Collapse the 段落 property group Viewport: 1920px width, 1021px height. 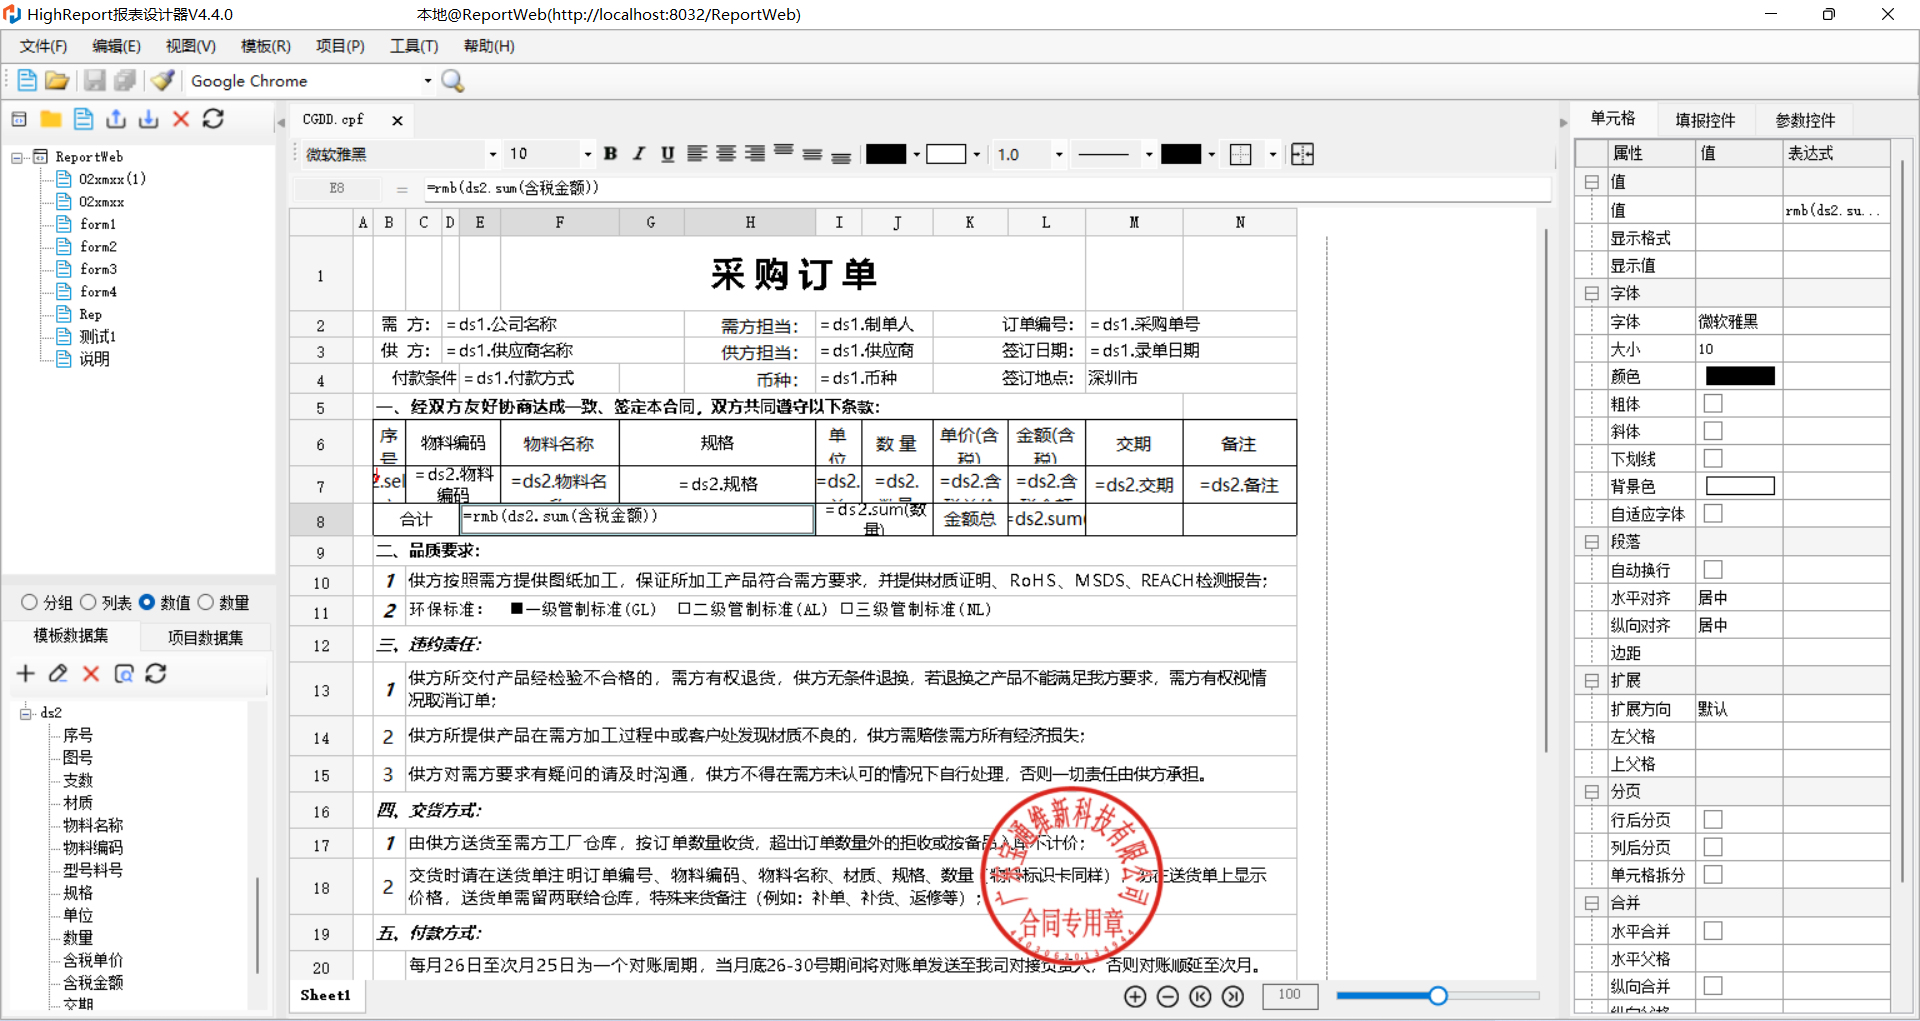pos(1591,542)
